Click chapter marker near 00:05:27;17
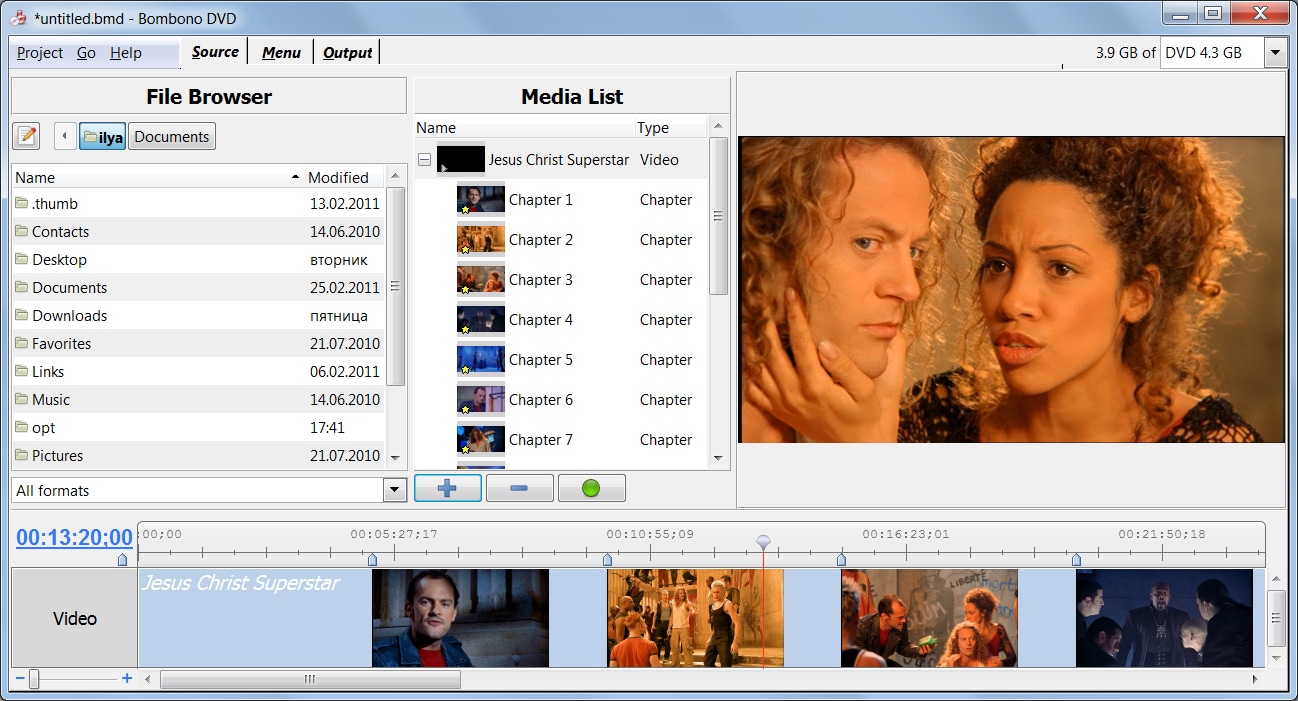Screen dimensions: 1298x701 click(373, 560)
